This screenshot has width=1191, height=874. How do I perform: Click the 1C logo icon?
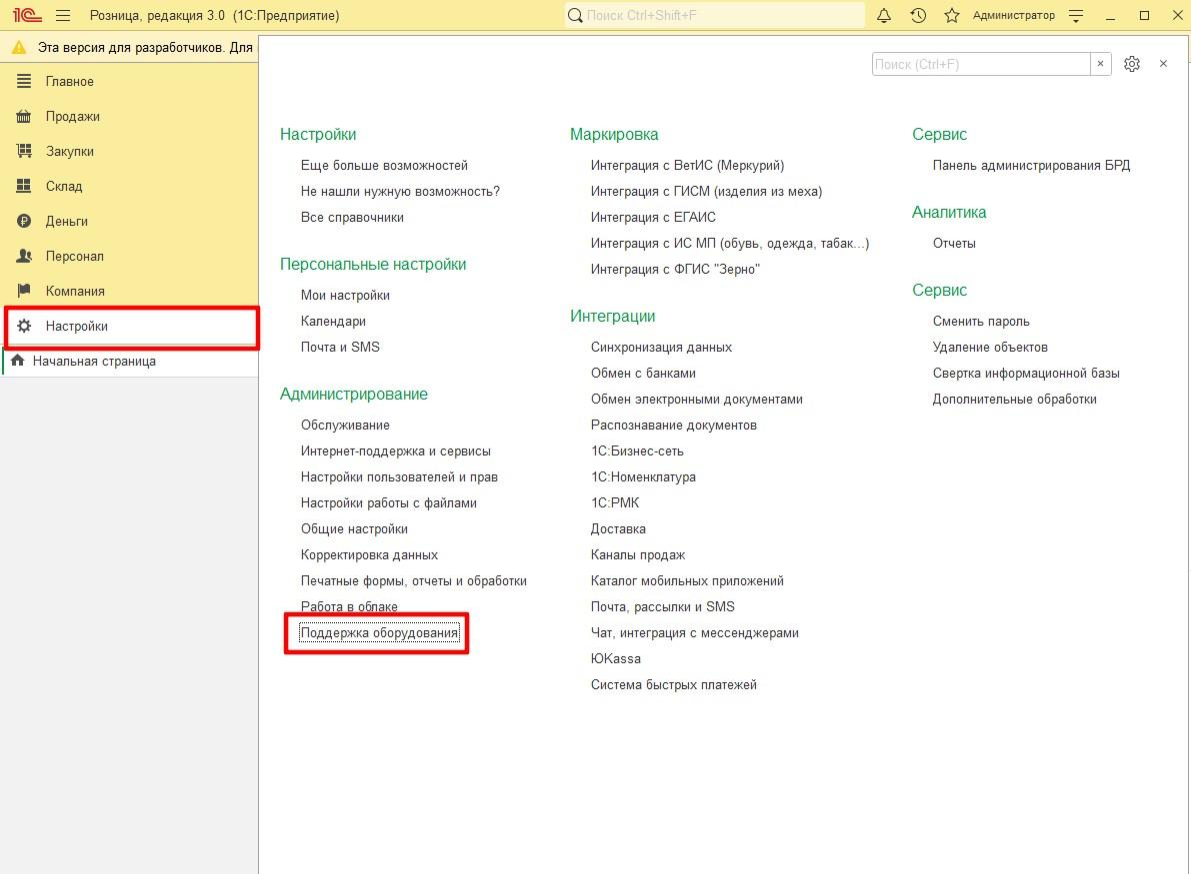coord(27,15)
